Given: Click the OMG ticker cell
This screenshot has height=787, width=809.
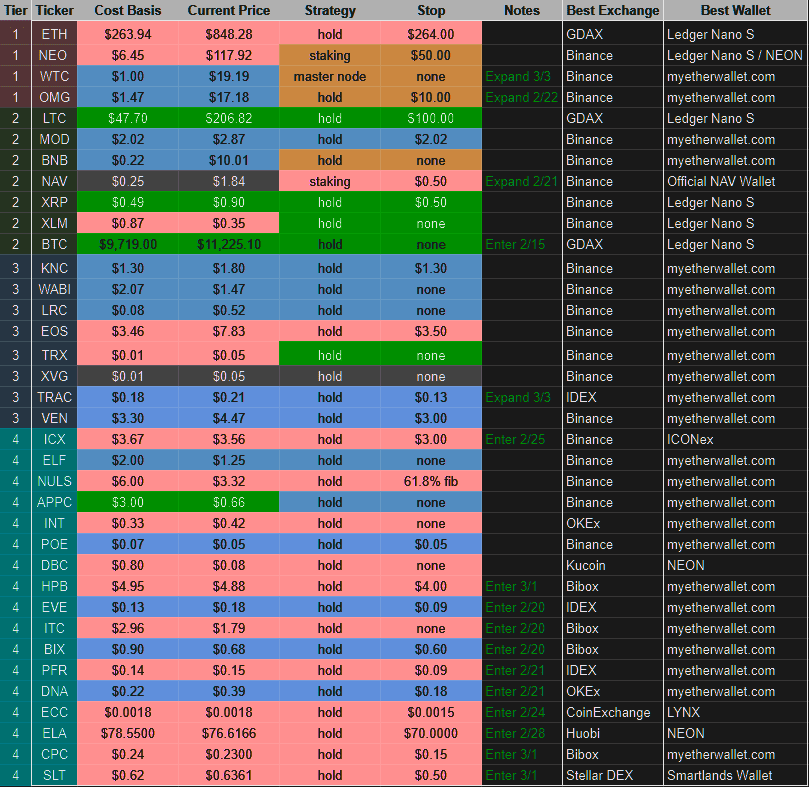Looking at the screenshot, I should tap(54, 97).
